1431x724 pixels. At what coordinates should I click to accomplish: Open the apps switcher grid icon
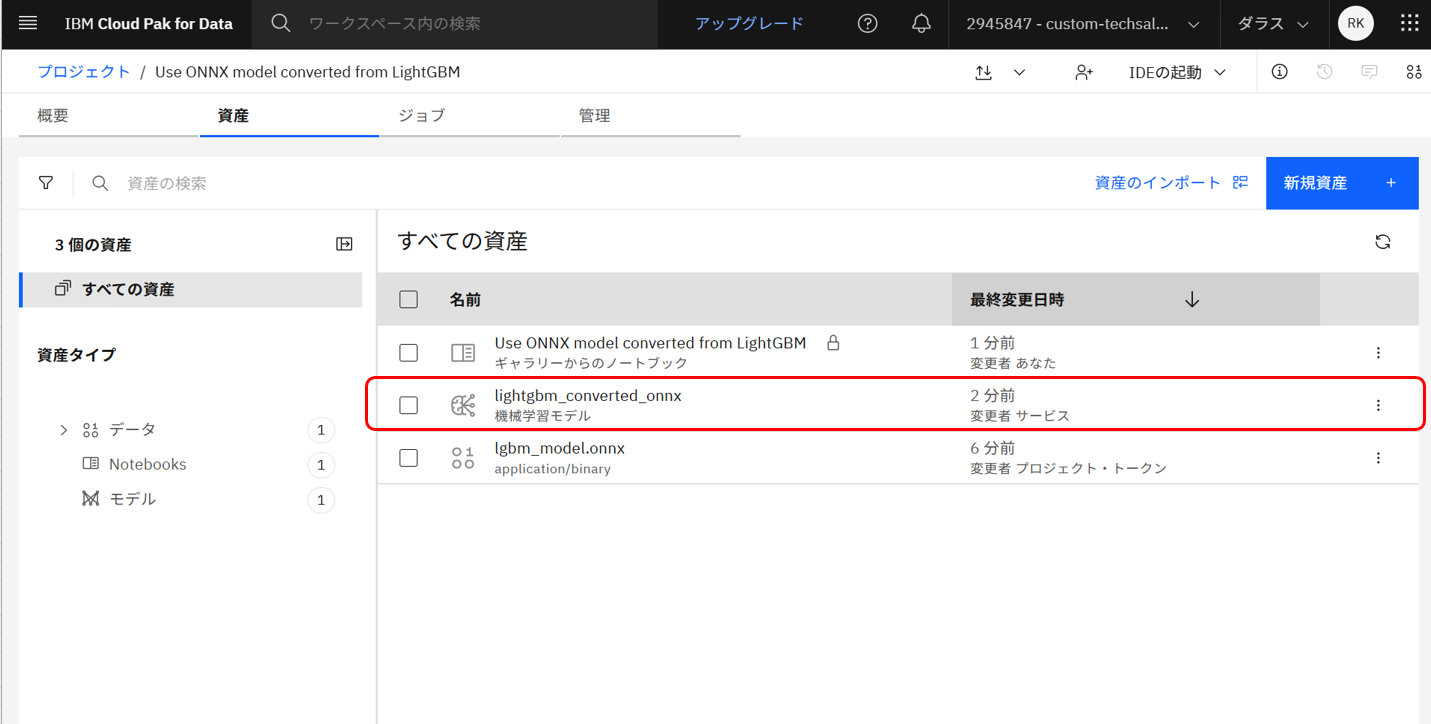1409,22
